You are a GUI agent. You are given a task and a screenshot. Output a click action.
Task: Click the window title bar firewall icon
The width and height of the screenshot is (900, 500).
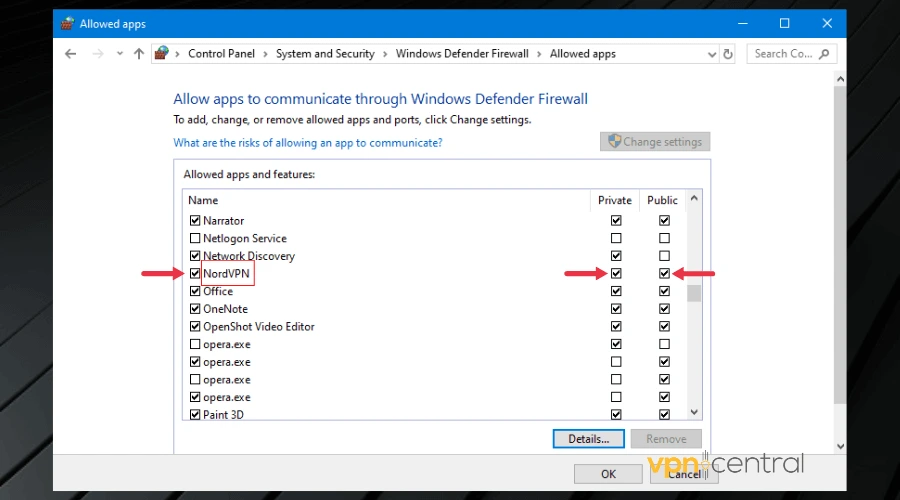67,23
